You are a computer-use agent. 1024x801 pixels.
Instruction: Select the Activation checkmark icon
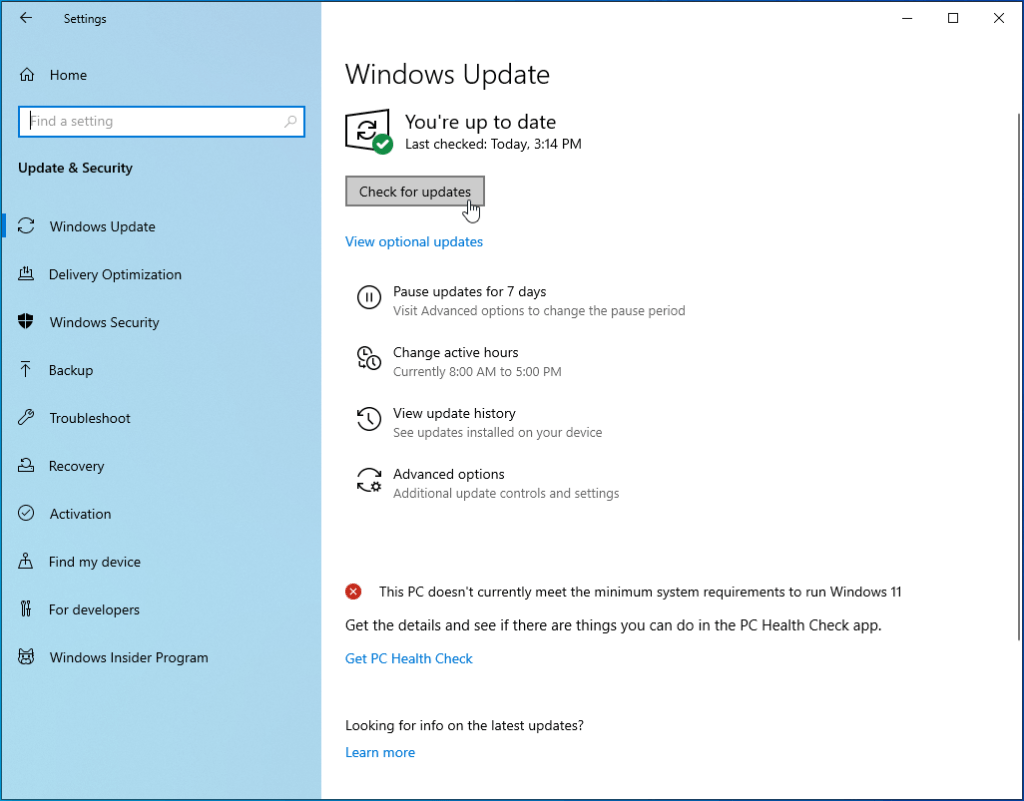pyautogui.click(x=26, y=514)
